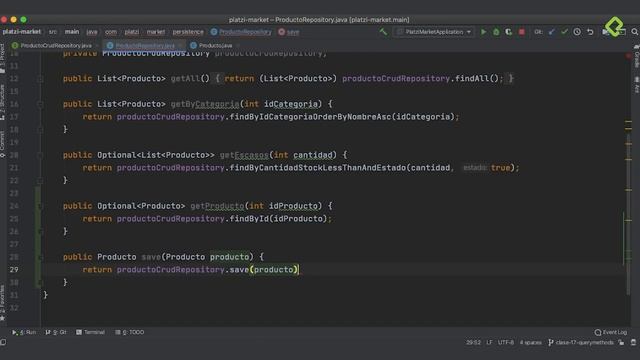Close the Producto.java tab

[238, 45]
